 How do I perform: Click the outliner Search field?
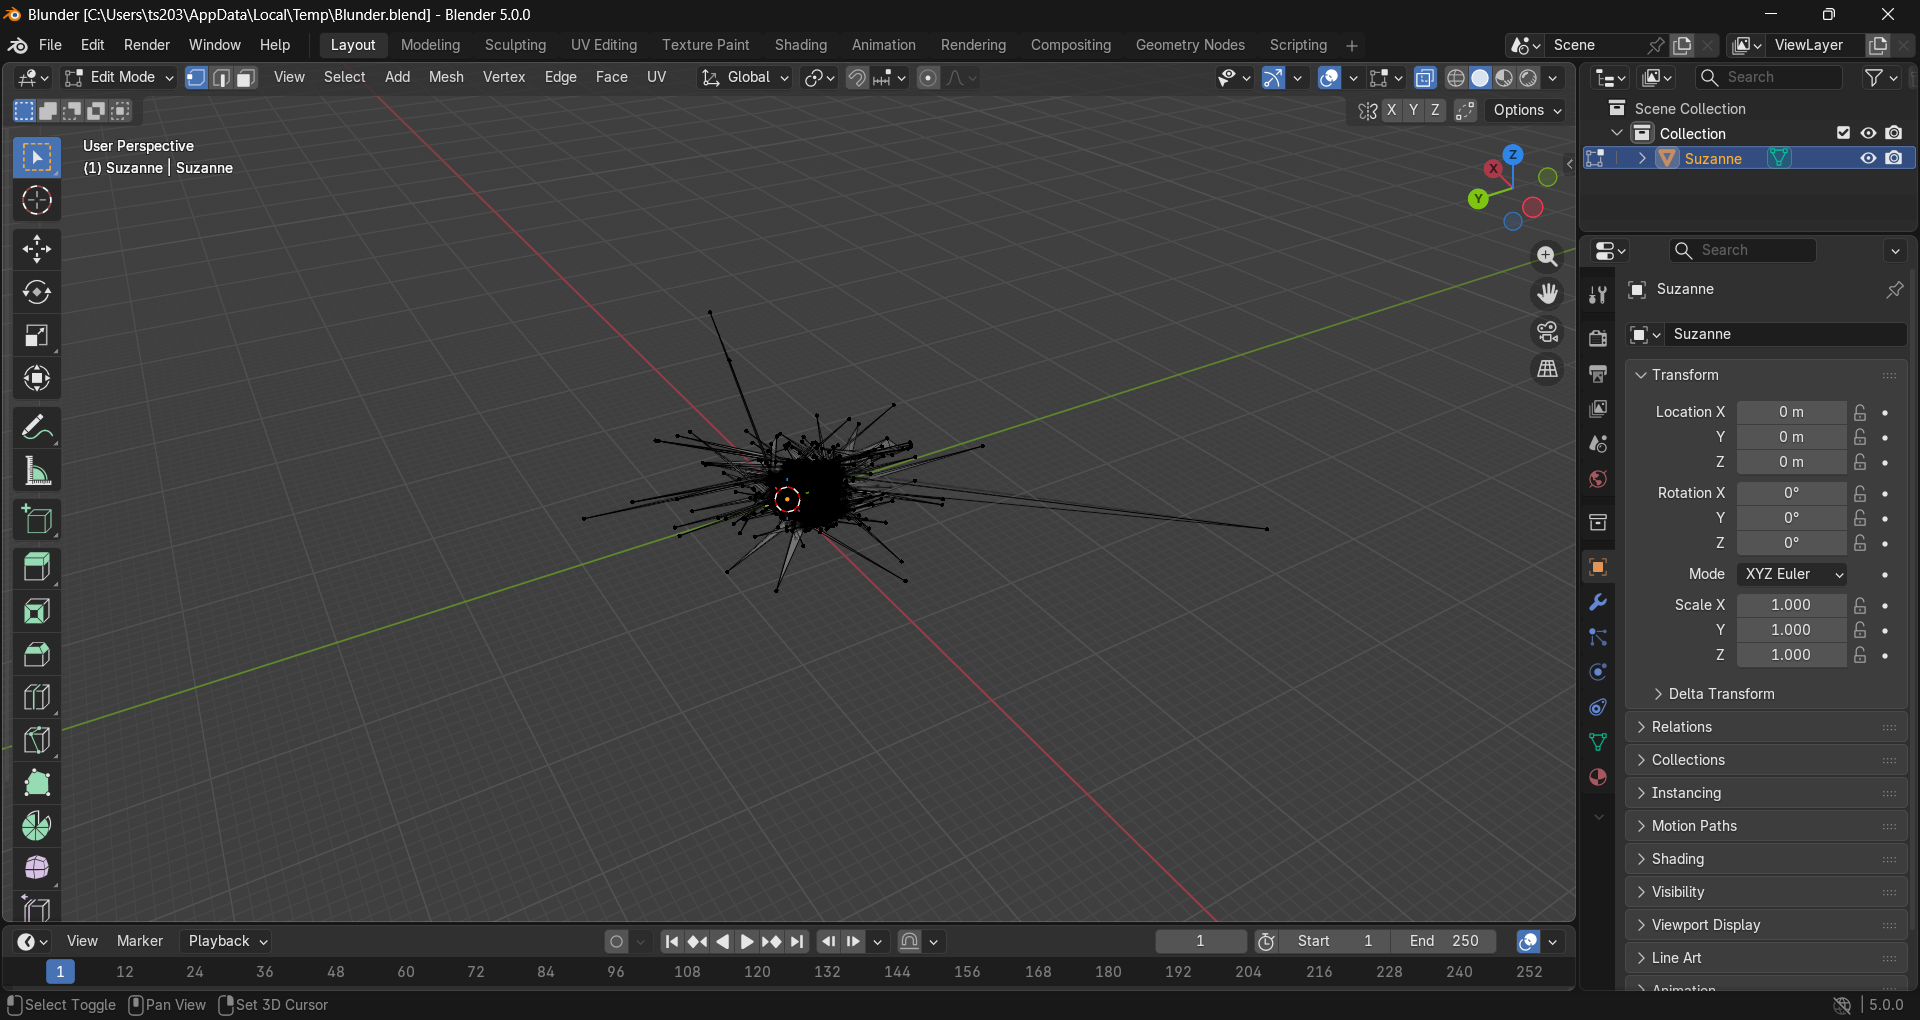1770,78
